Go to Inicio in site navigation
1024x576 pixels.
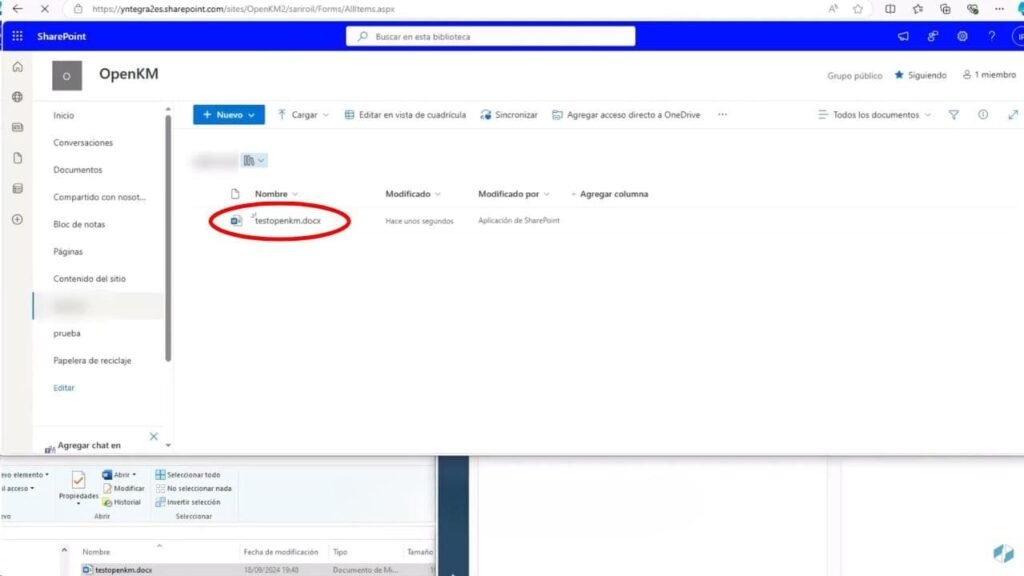coord(63,116)
